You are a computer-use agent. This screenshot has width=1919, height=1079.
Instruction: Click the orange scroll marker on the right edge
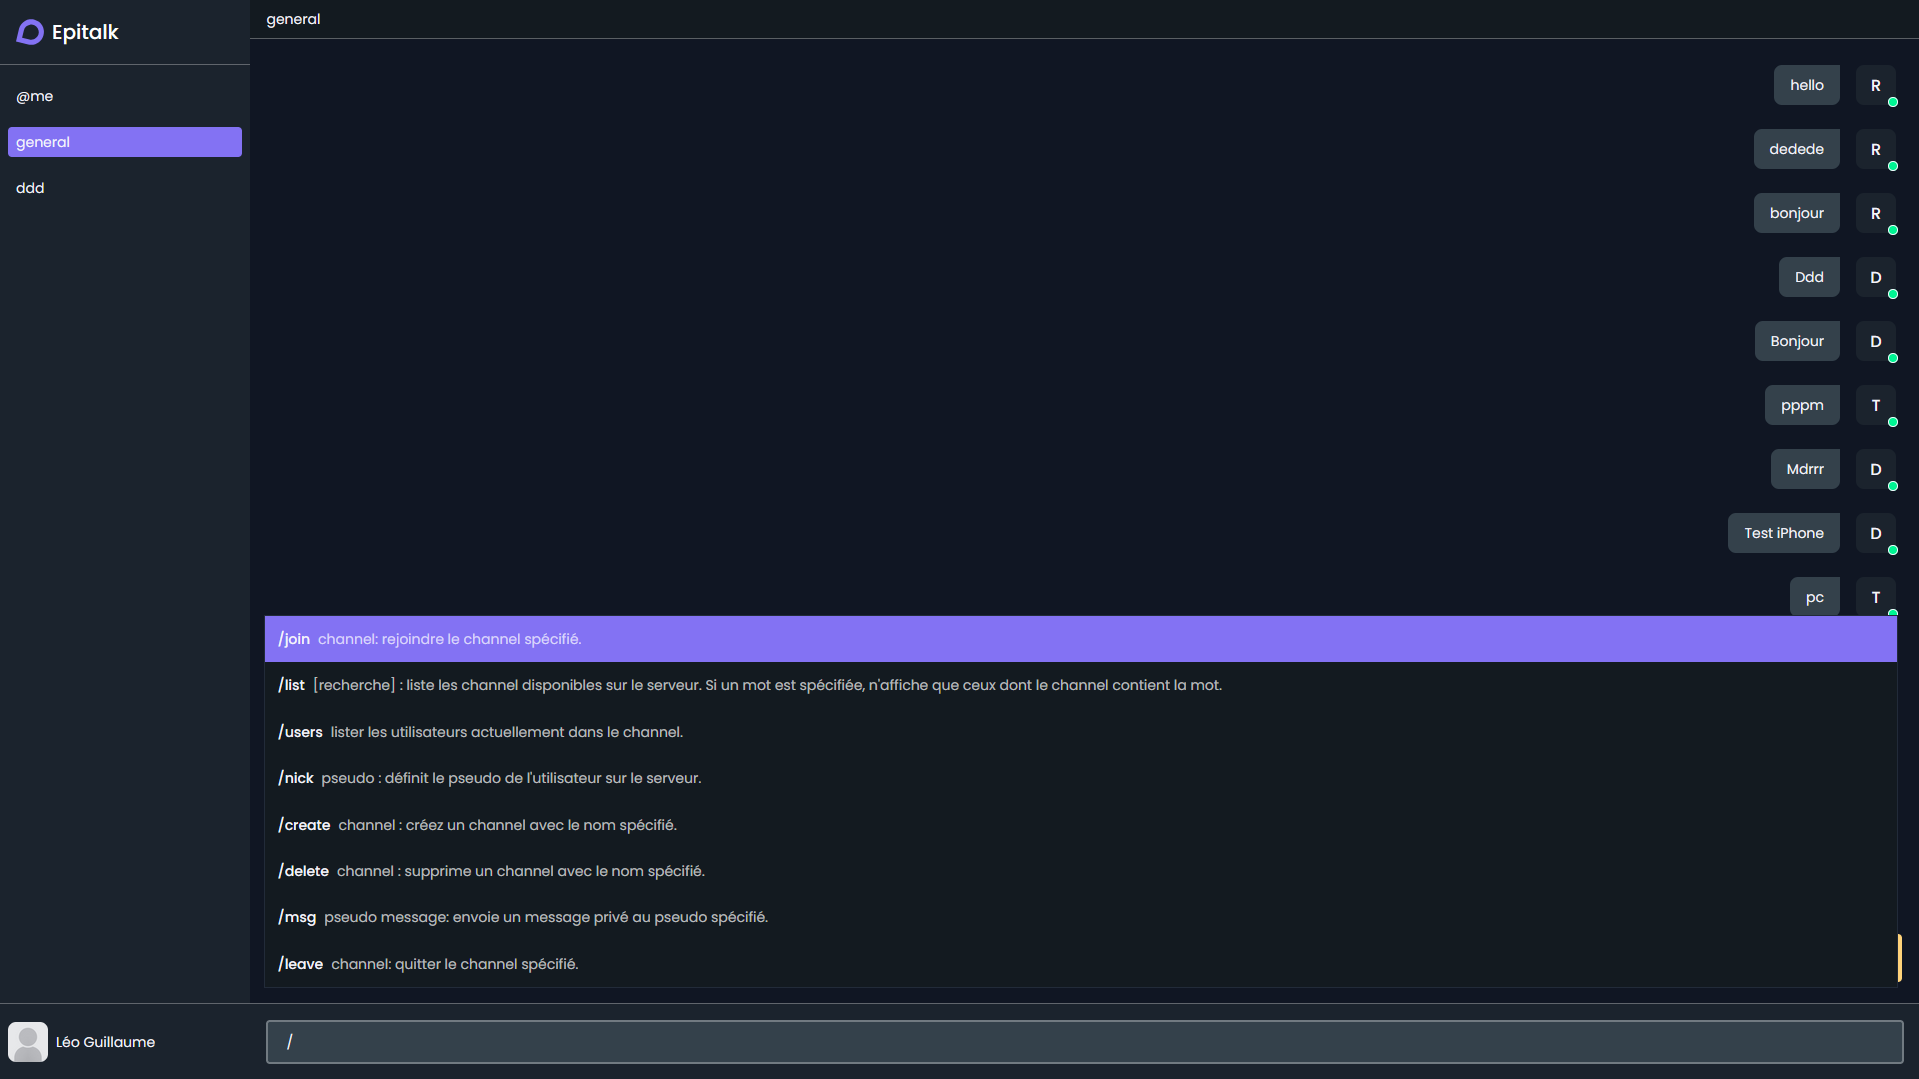click(1899, 957)
